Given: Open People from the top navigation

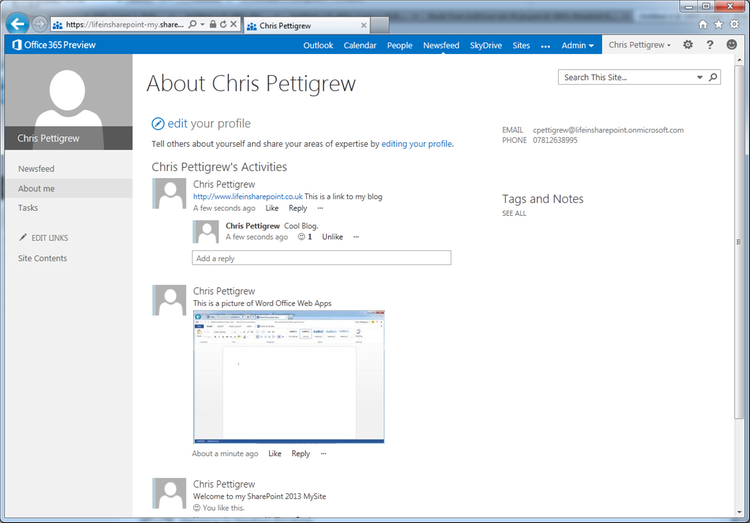Looking at the screenshot, I should (x=399, y=45).
